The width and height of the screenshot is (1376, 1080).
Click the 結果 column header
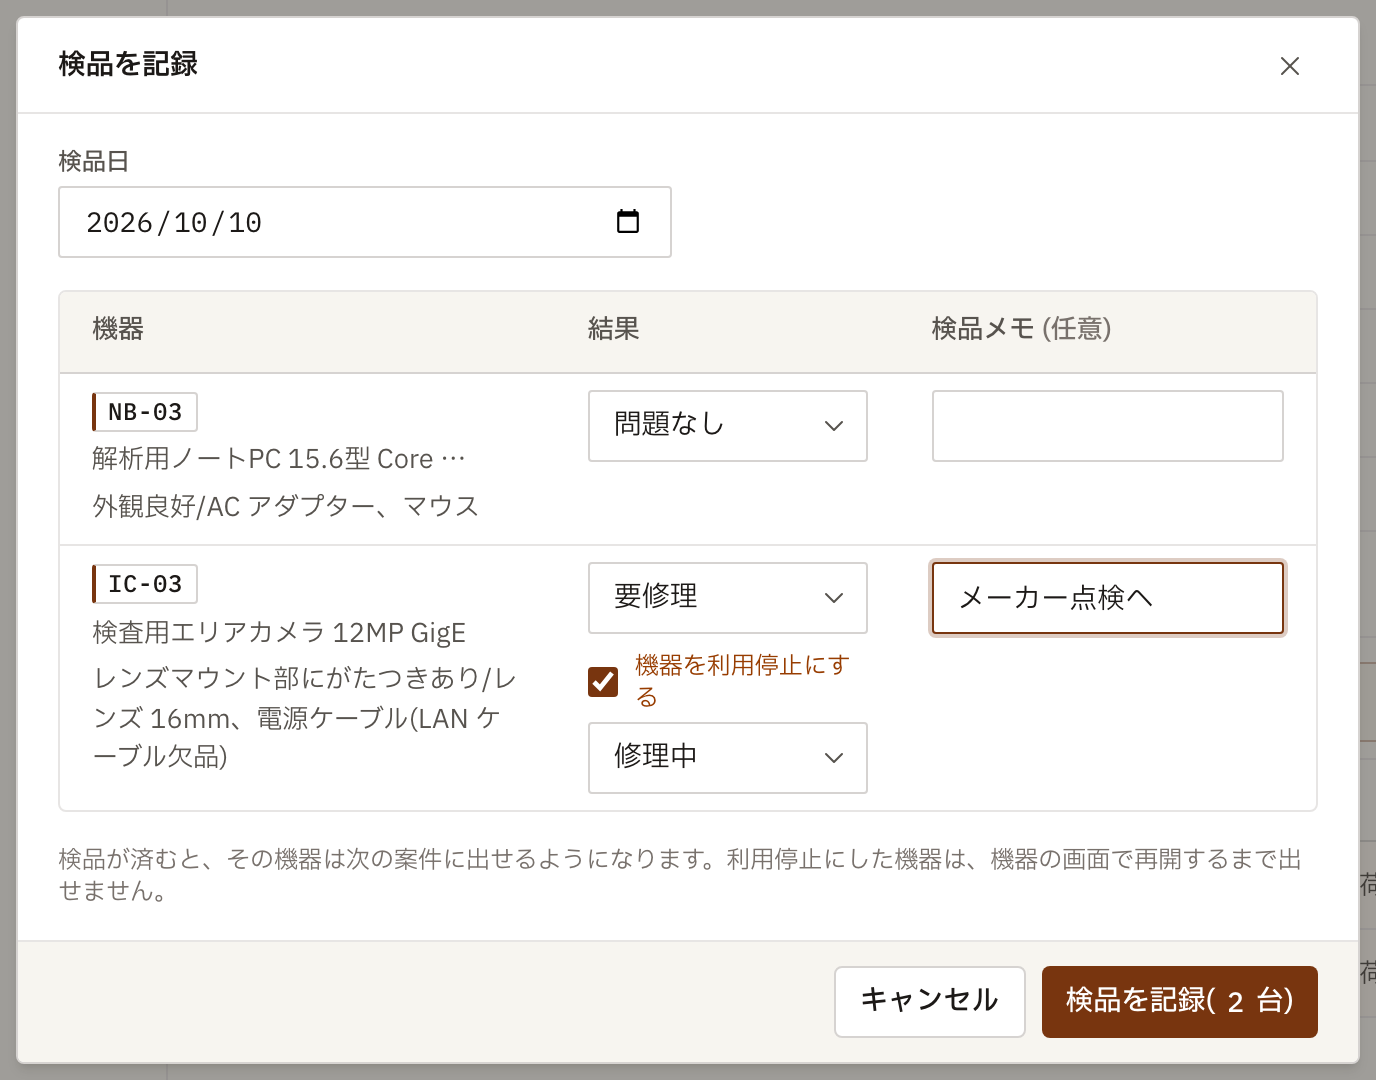click(x=614, y=329)
